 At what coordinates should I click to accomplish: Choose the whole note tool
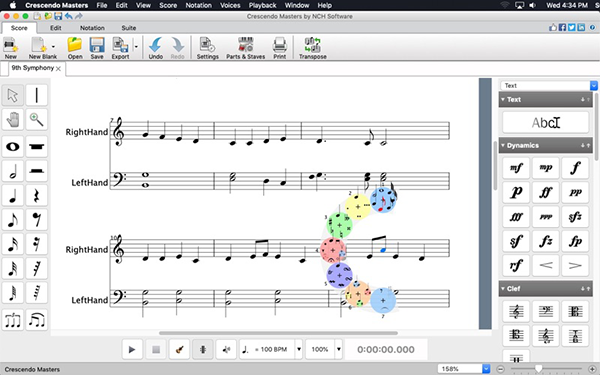pyautogui.click(x=13, y=147)
